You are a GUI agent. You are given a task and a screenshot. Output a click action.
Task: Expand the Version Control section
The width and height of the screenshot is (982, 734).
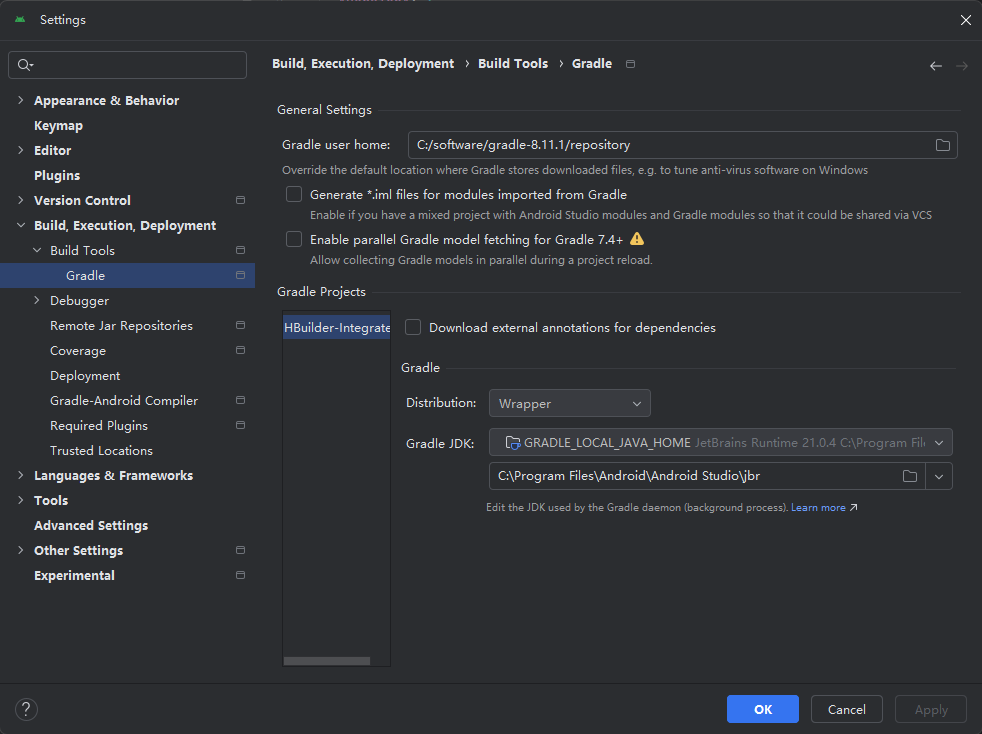21,200
